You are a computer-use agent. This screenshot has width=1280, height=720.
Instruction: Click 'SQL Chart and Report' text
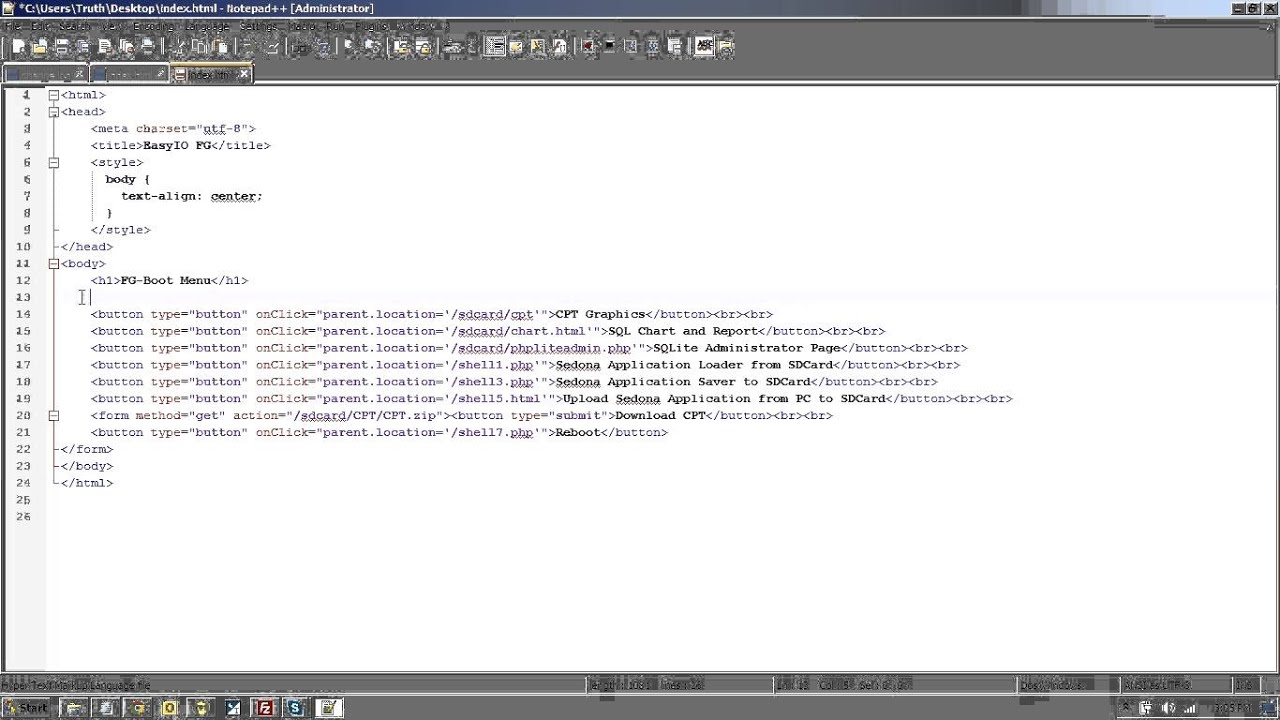(x=683, y=331)
